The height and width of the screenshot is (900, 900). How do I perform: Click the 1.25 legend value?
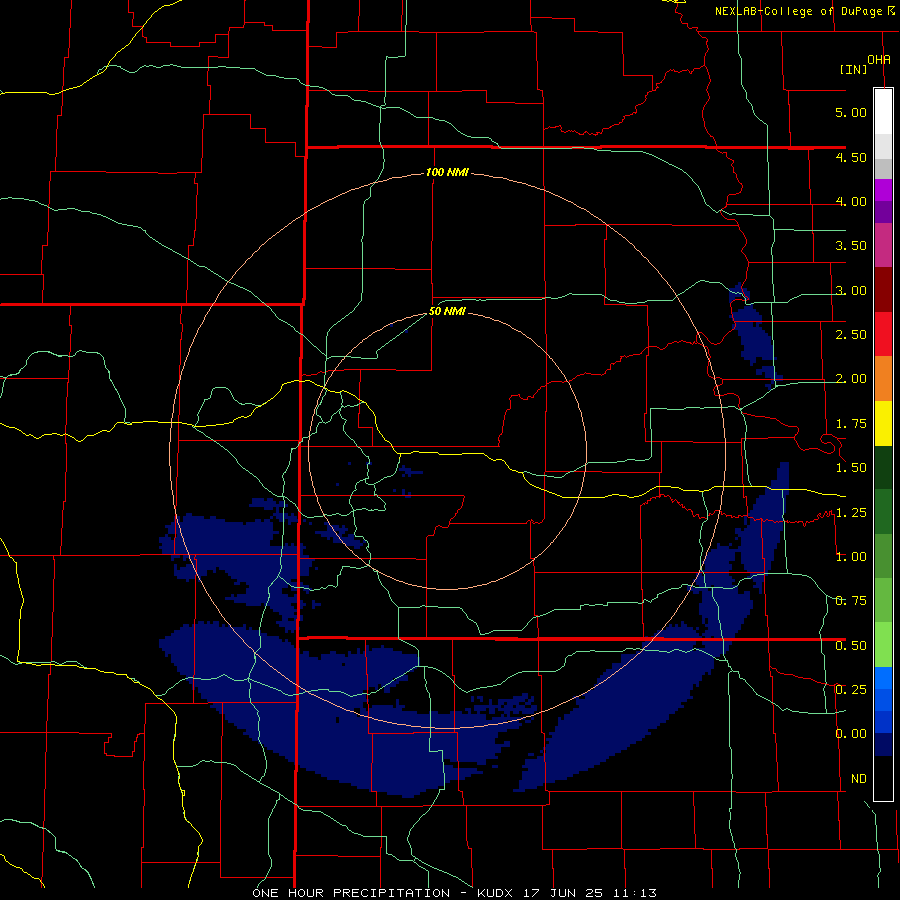click(x=851, y=513)
